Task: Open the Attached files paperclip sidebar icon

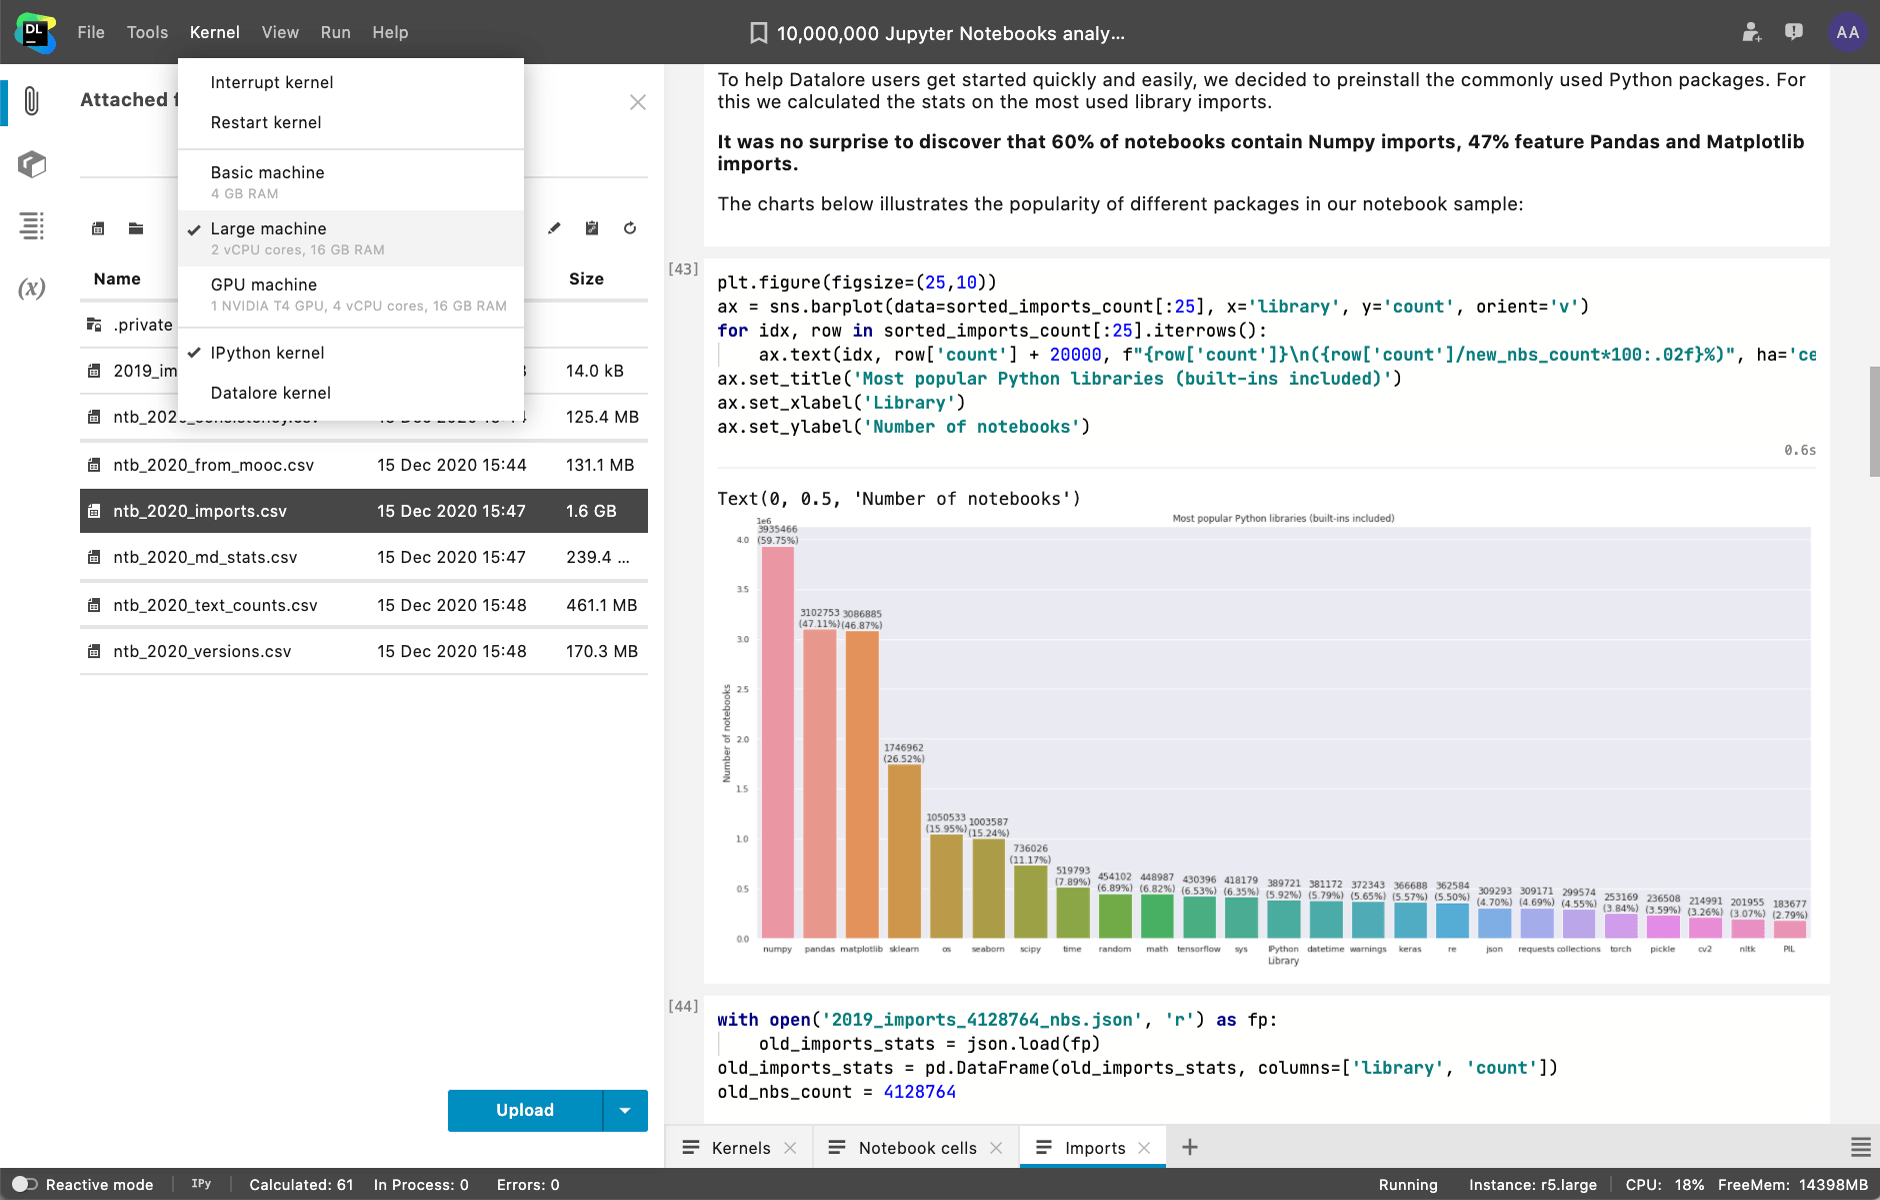Action: tap(32, 101)
